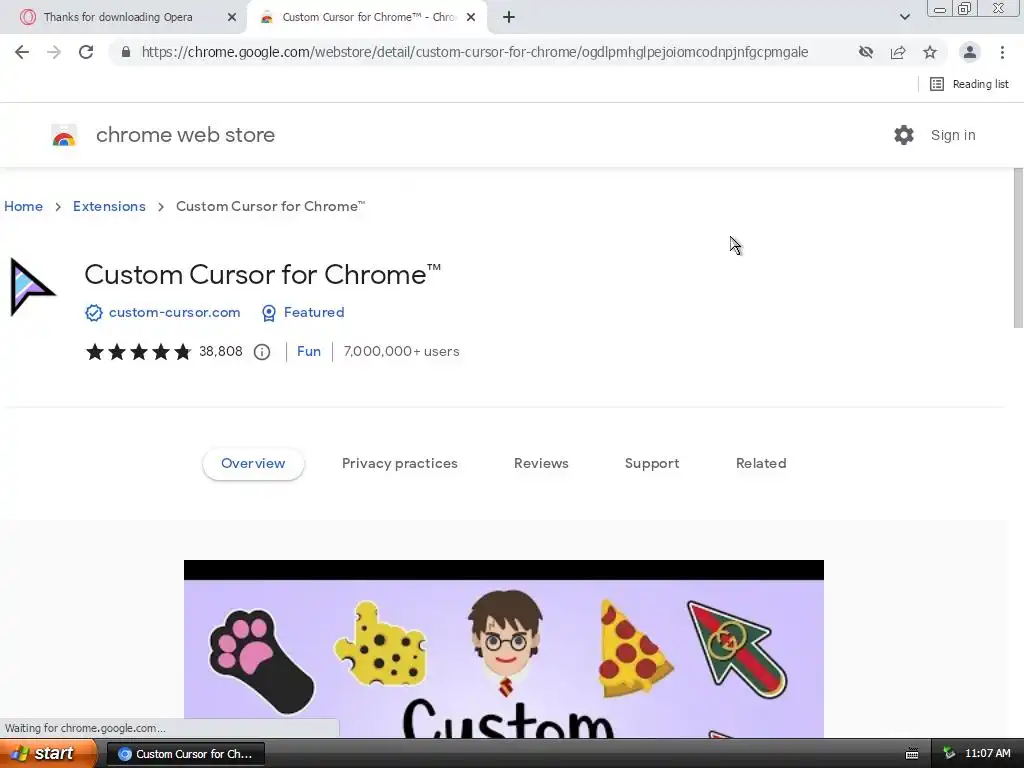Viewport: 1024px width, 768px height.
Task: Close the Thanks for downloading Opera tab
Action: click(232, 18)
